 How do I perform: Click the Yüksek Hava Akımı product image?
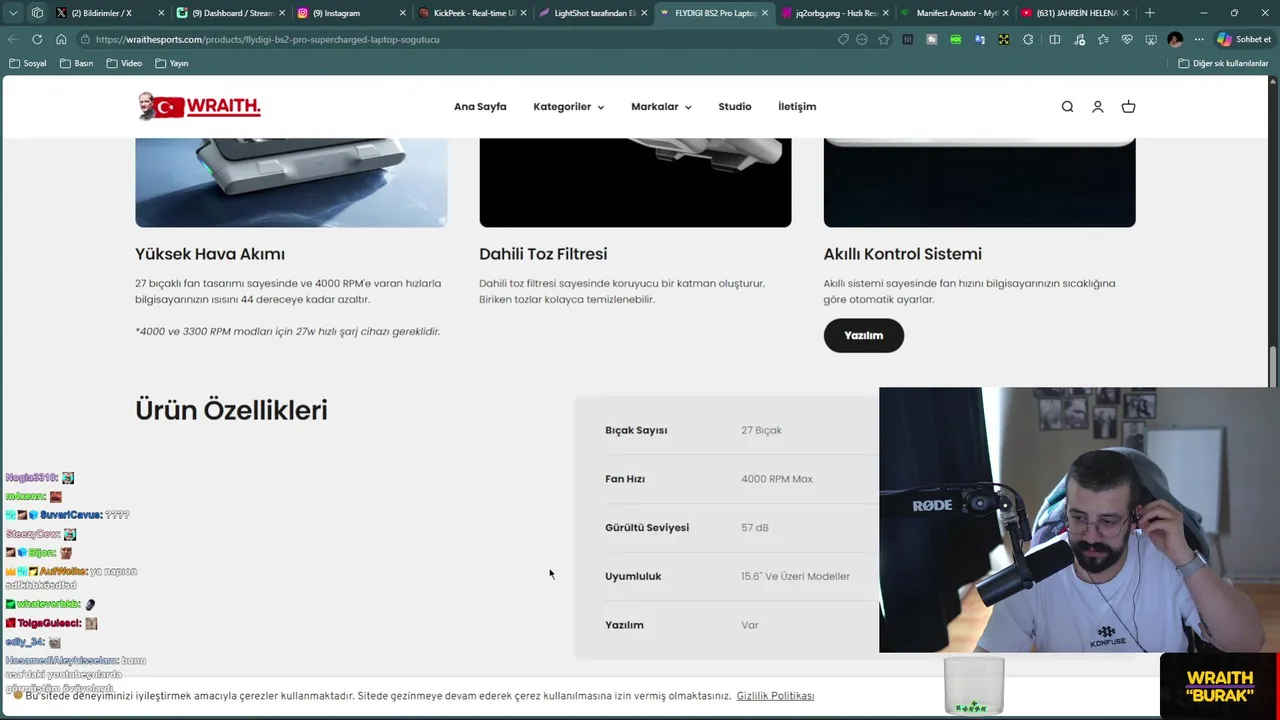click(291, 183)
